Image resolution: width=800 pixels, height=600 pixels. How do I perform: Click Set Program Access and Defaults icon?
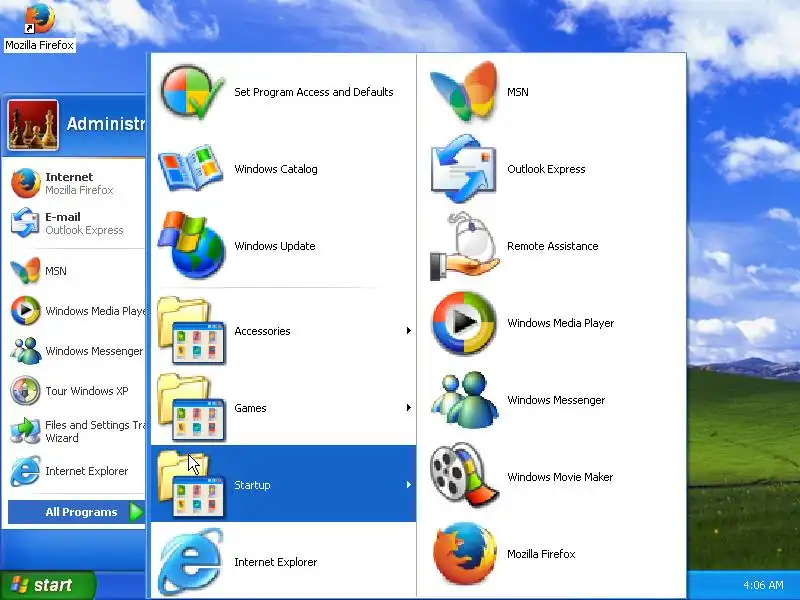(x=191, y=92)
